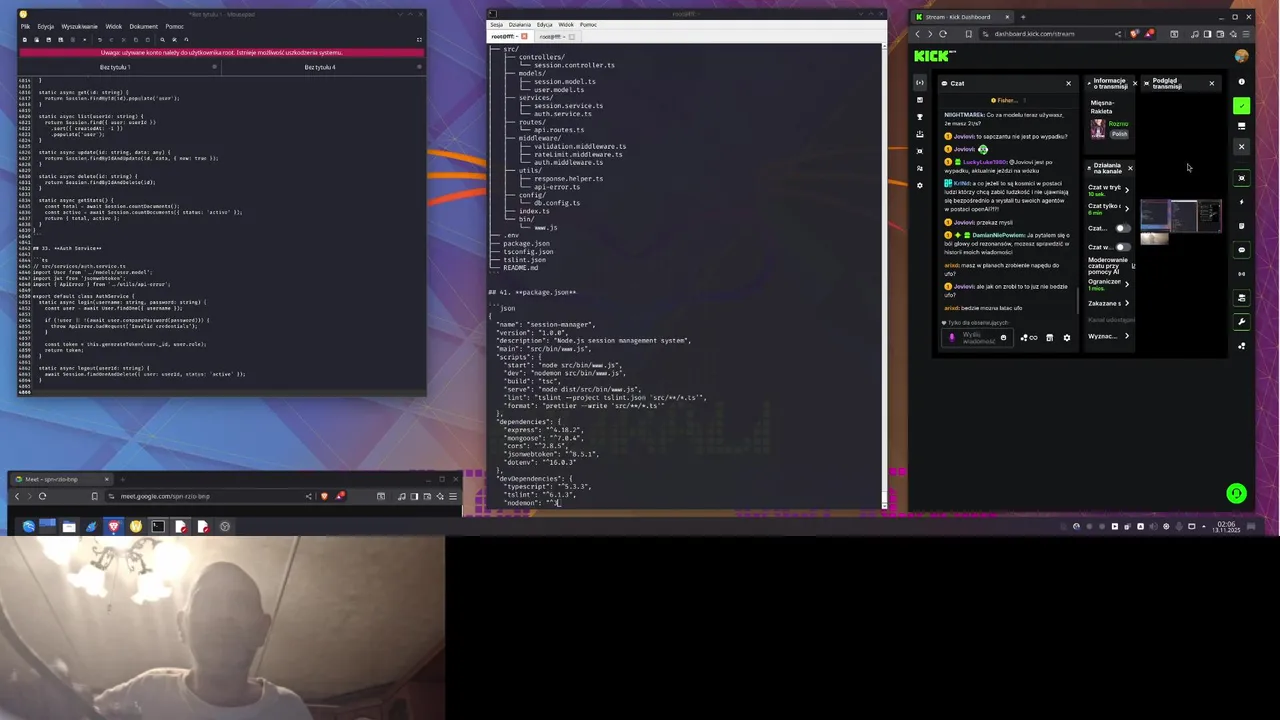
Task: Open emoji picker in Kick chat input
Action: (1003, 338)
